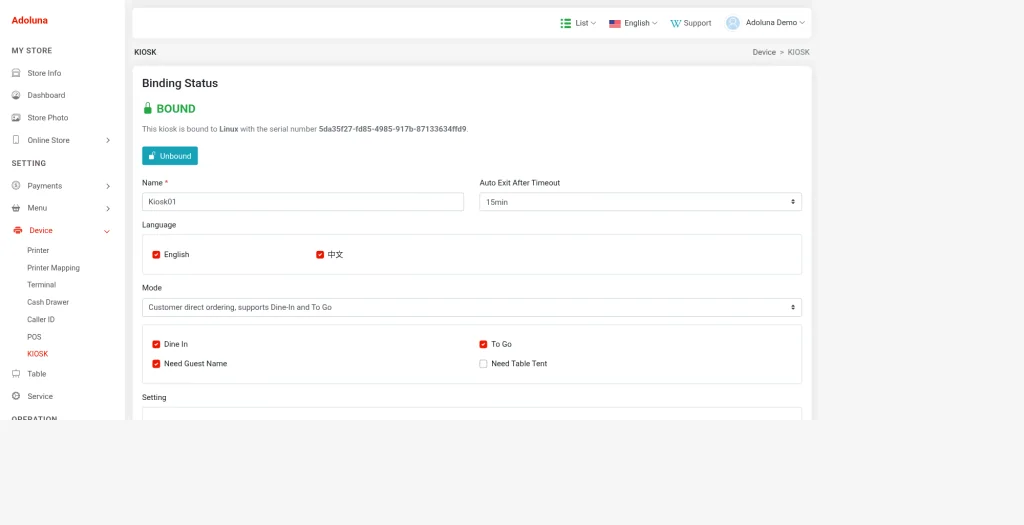Open Caller ID in sidebar
This screenshot has width=1024, height=525.
coord(41,319)
